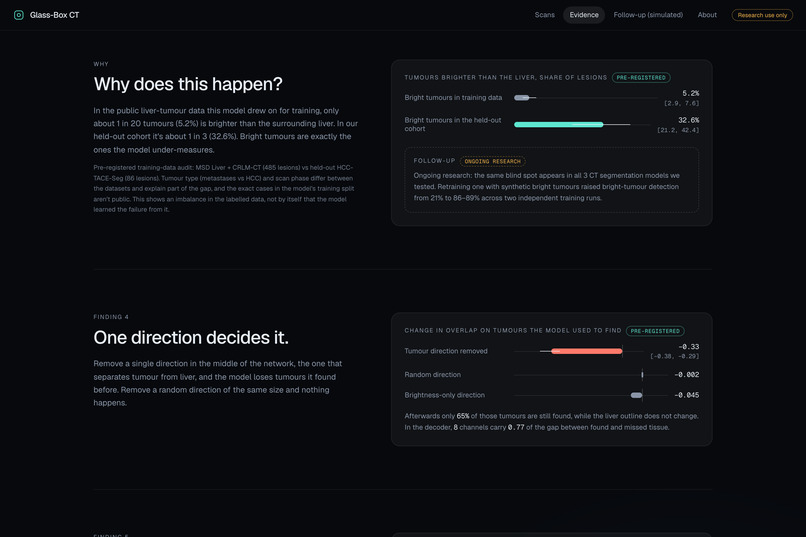
Task: Click the WHY section label
Action: tap(101, 64)
